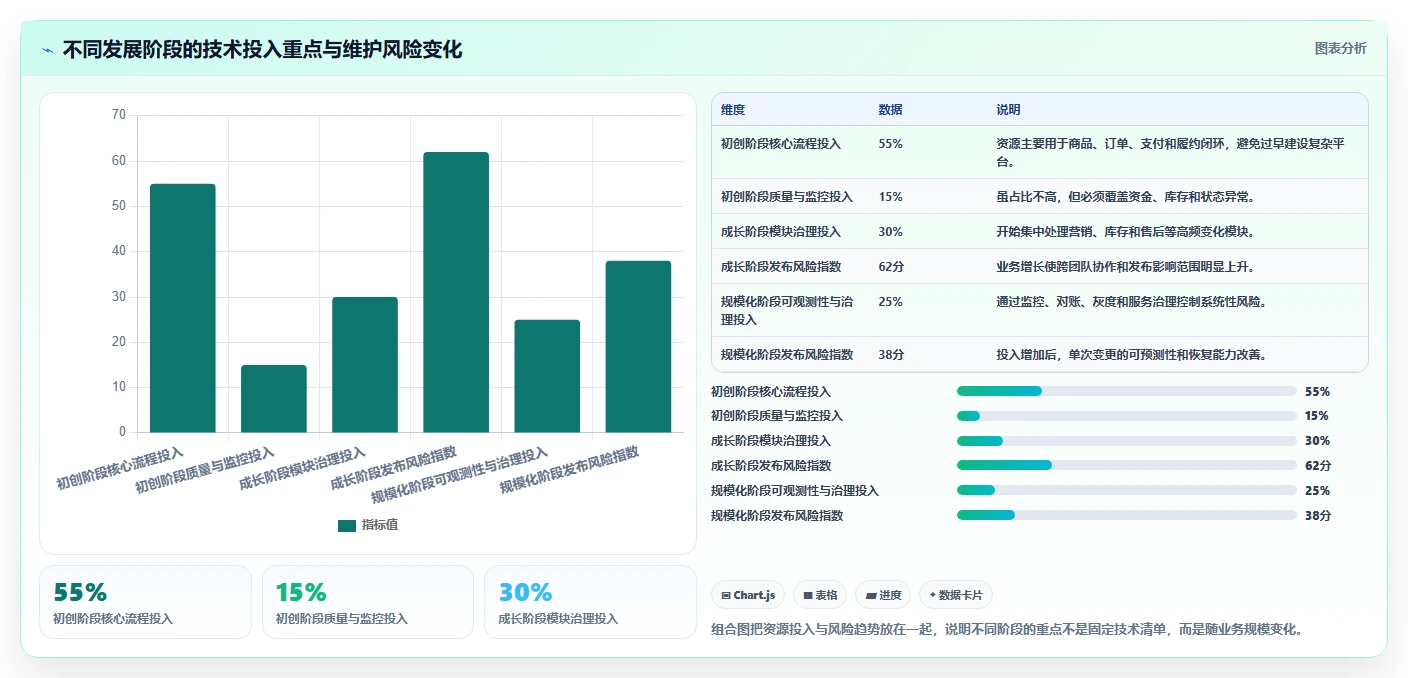Click progress bar for 初创阶段质量与监控投入
Image resolution: width=1408 pixels, height=678 pixels.
pos(1126,416)
